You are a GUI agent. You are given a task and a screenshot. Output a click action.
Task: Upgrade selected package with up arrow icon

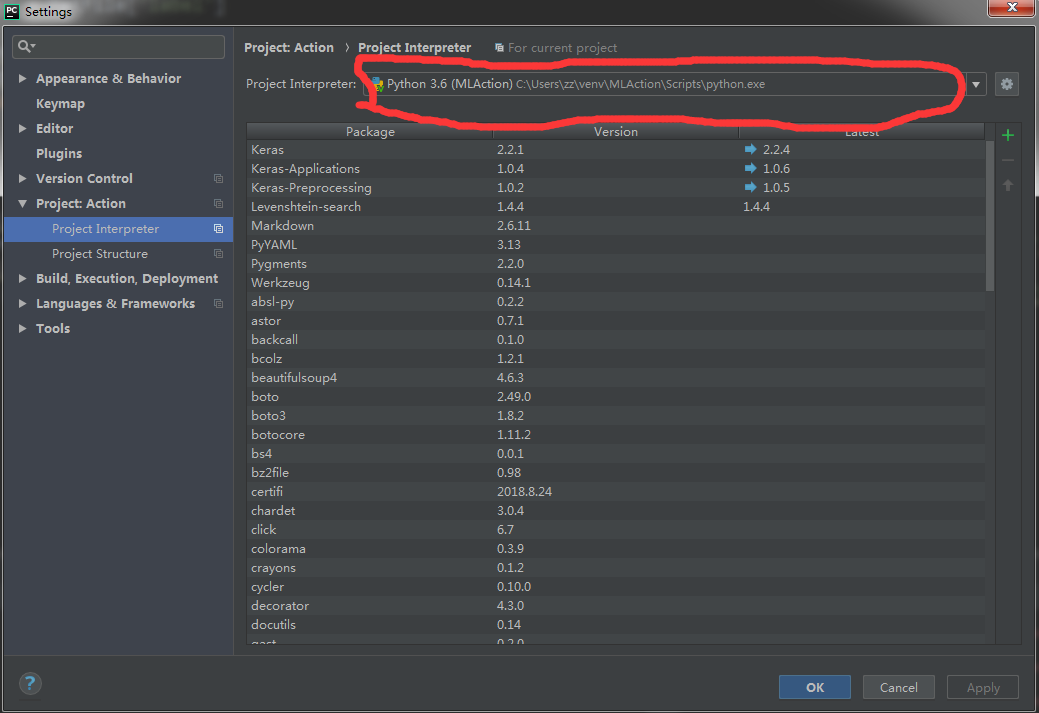click(x=1007, y=184)
